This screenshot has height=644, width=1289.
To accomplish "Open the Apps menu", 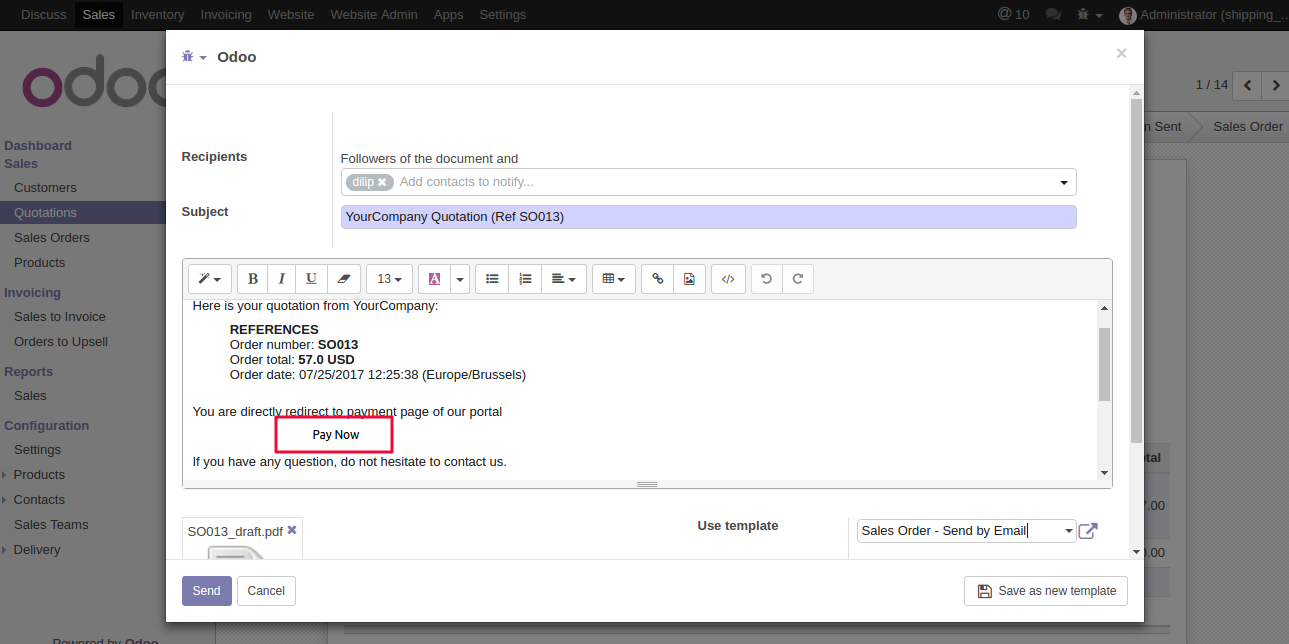I will [448, 15].
